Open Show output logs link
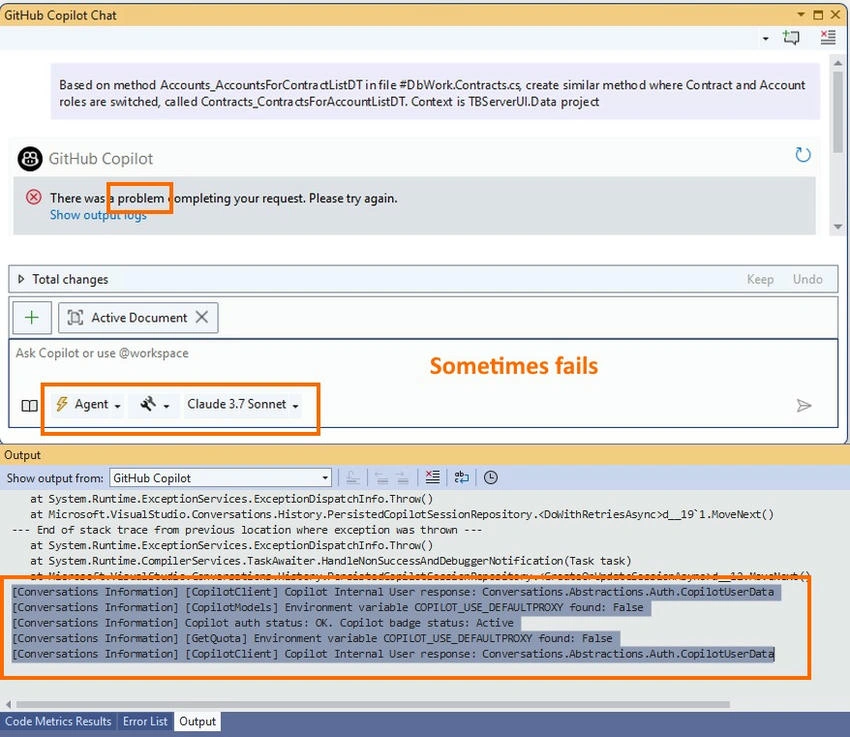The image size is (850, 737). click(98, 215)
